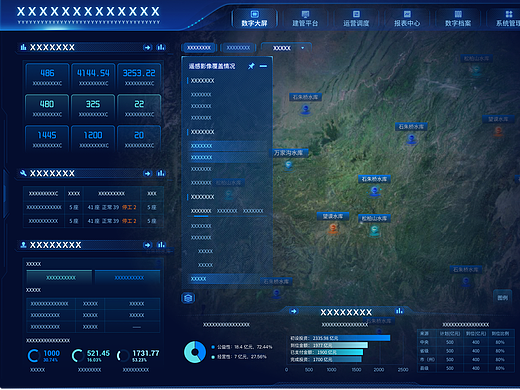The width and height of the screenshot is (520, 390).
Task: Click the teal 松柏山水库 marker beside the orange pin
Action: coord(374,230)
